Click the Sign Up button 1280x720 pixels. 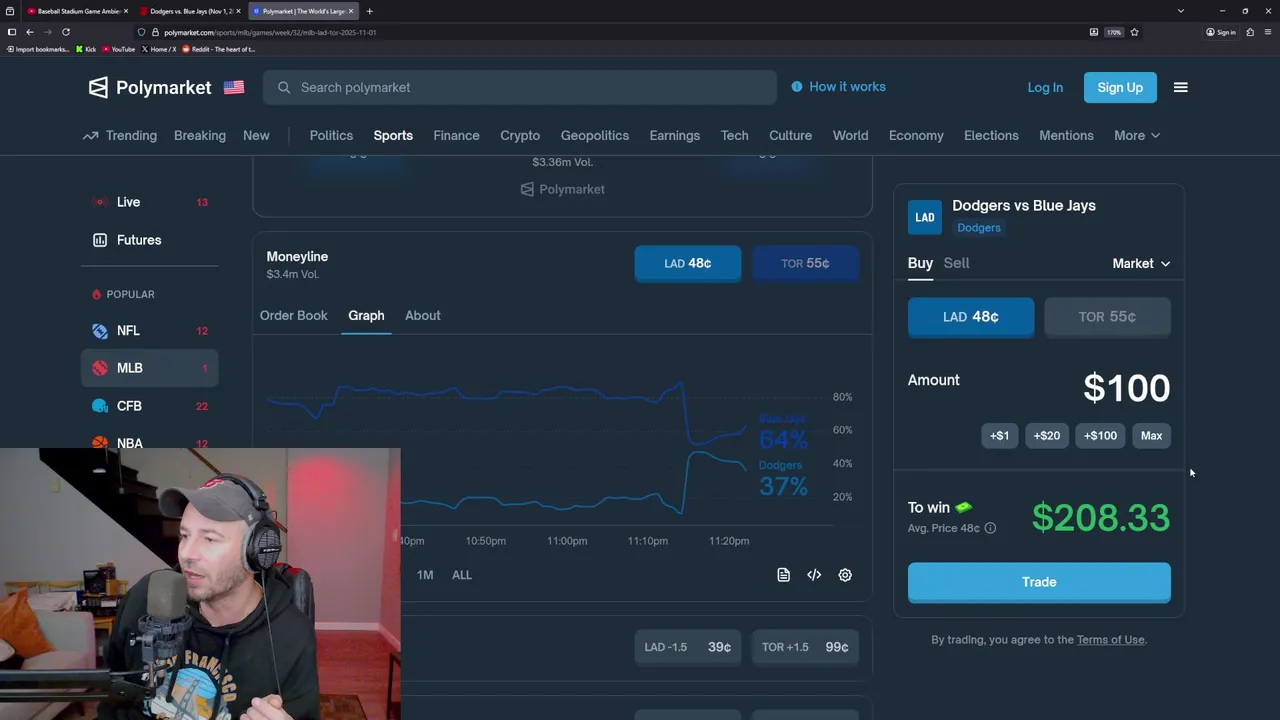pyautogui.click(x=1120, y=87)
